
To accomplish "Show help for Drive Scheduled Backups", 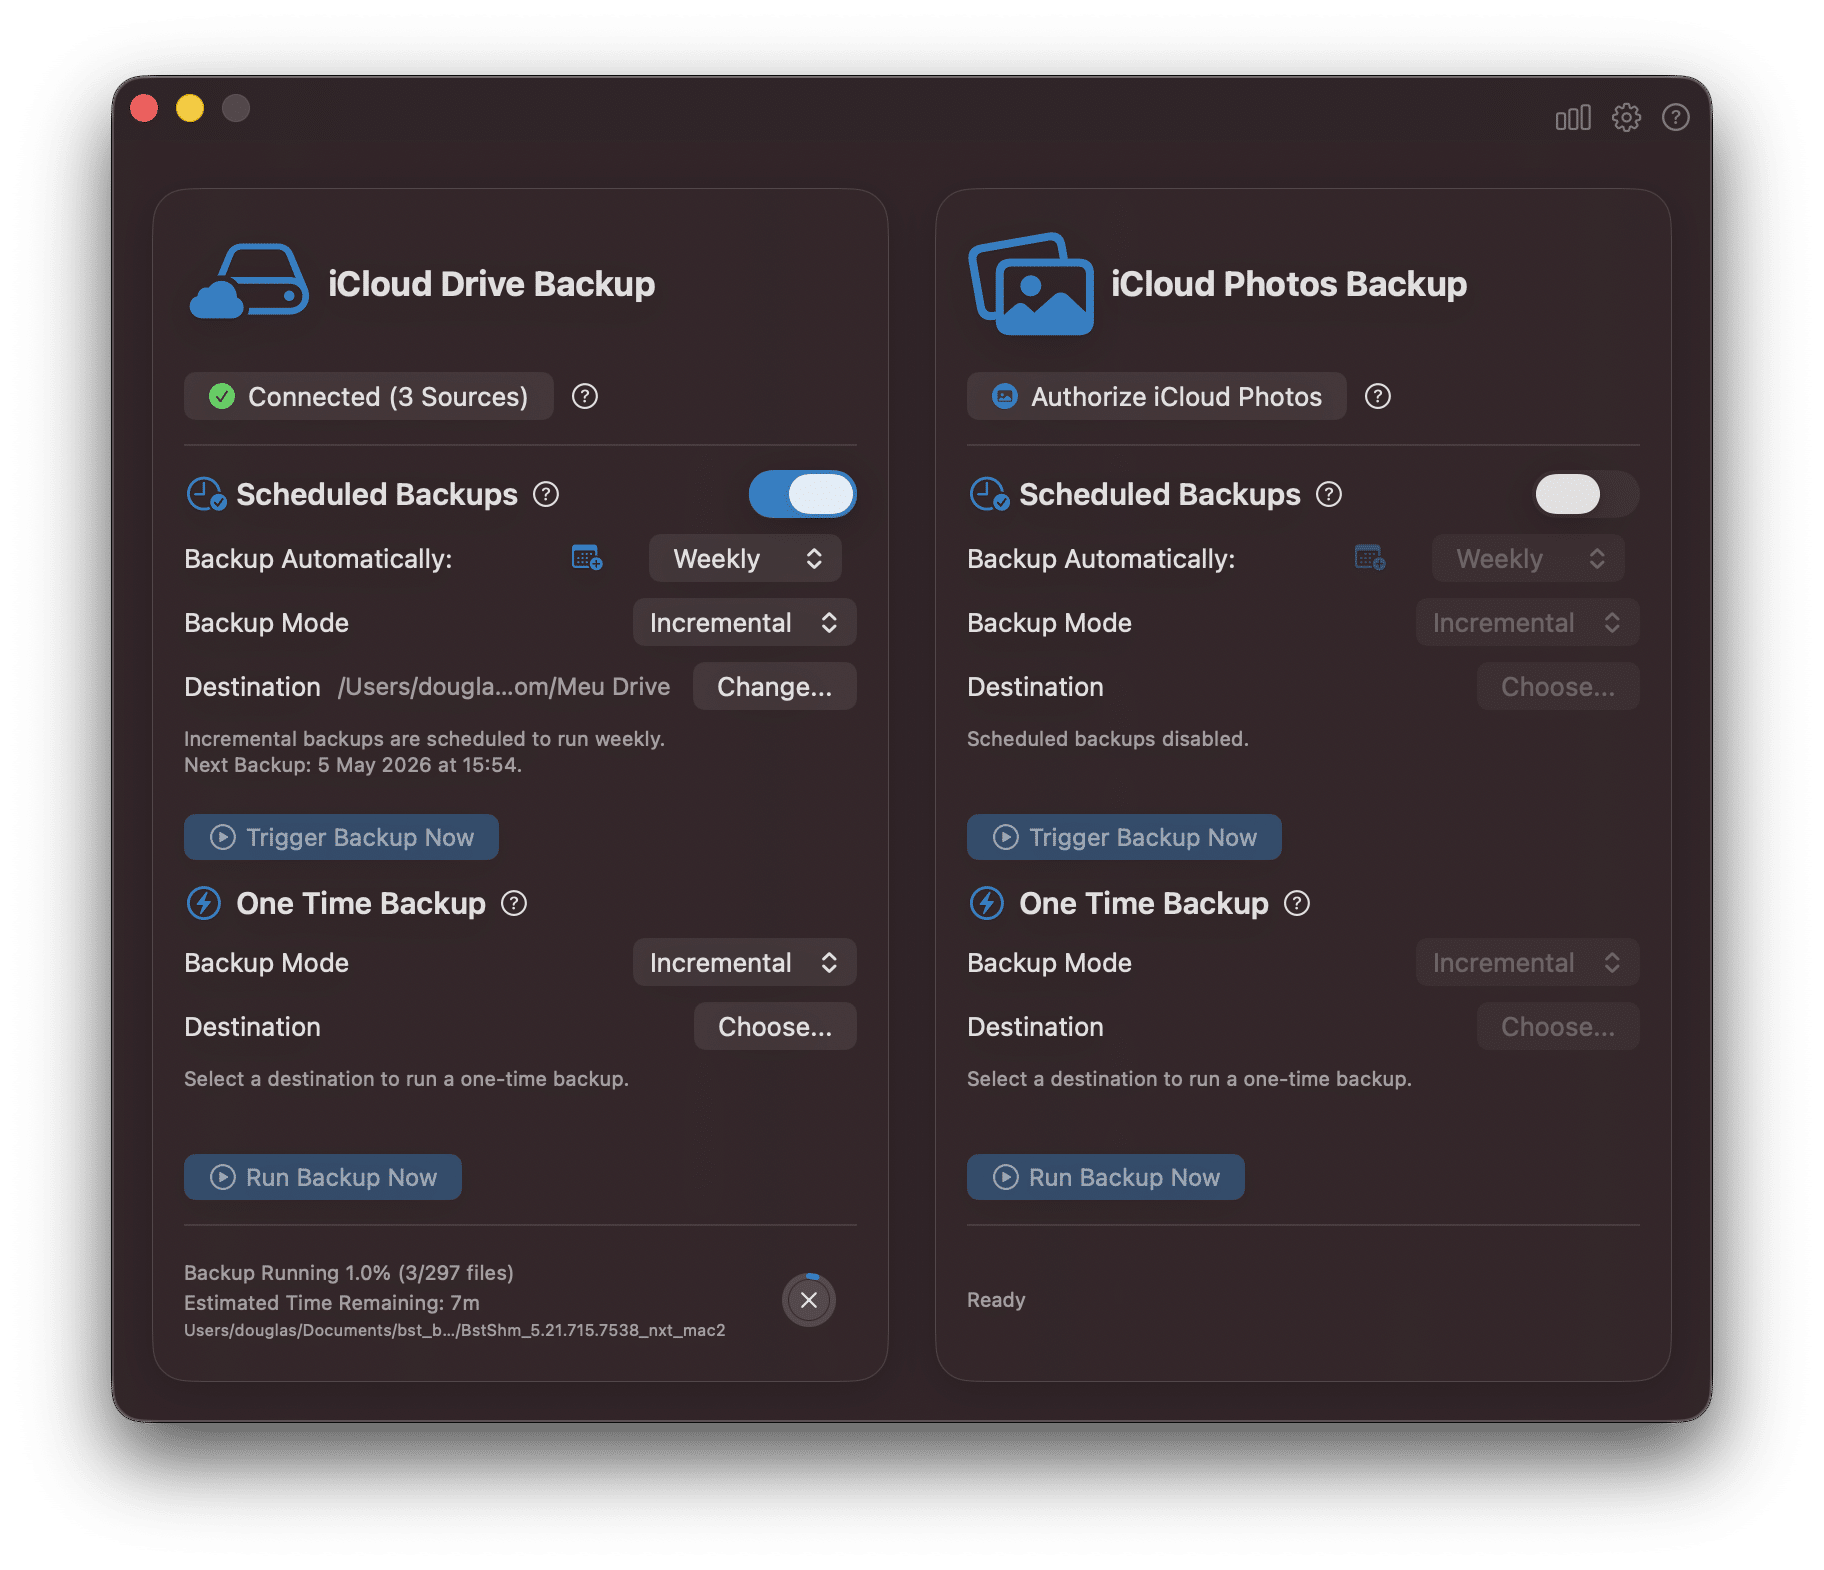I will point(545,494).
